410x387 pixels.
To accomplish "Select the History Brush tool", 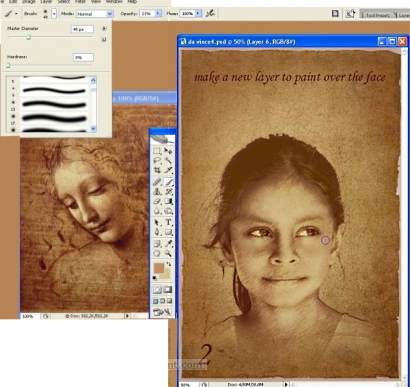I will point(168,192).
